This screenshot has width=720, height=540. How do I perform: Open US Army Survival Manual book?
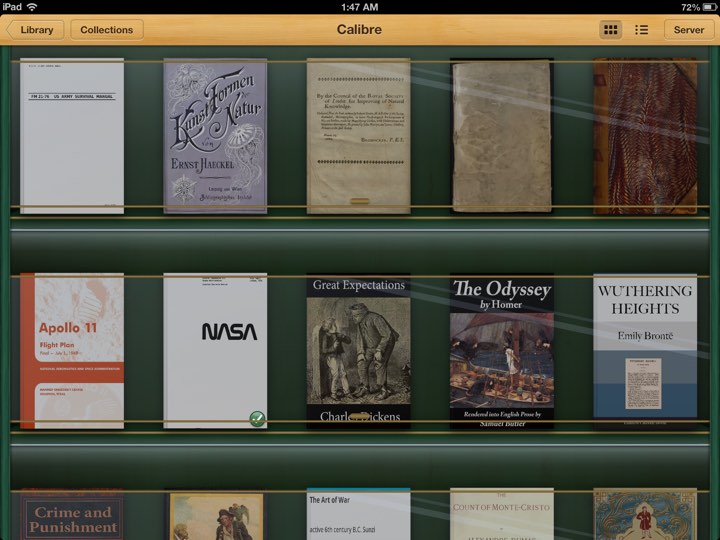pyautogui.click(x=72, y=136)
